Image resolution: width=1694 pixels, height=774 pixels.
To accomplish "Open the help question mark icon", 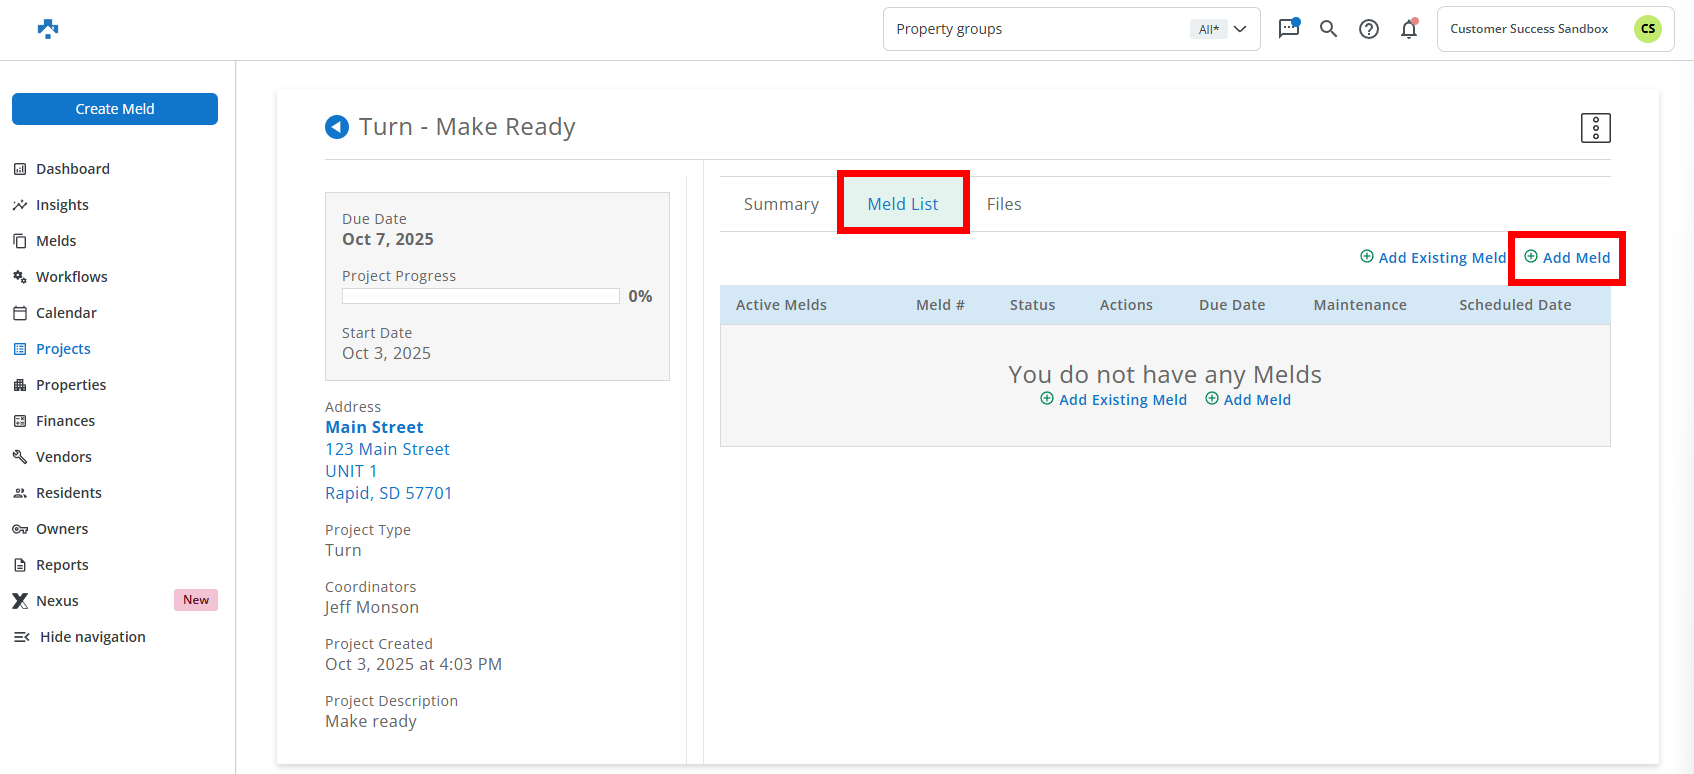I will (1368, 29).
